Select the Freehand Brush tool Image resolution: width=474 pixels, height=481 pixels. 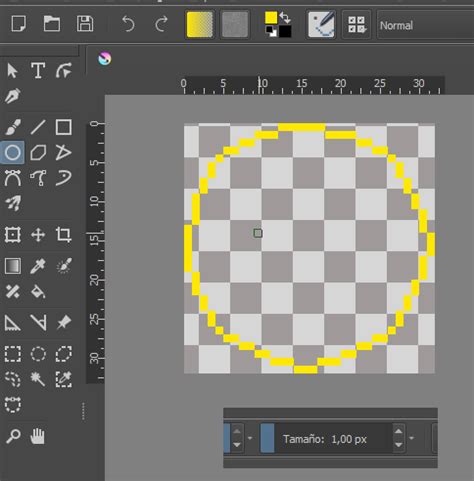pyautogui.click(x=13, y=127)
